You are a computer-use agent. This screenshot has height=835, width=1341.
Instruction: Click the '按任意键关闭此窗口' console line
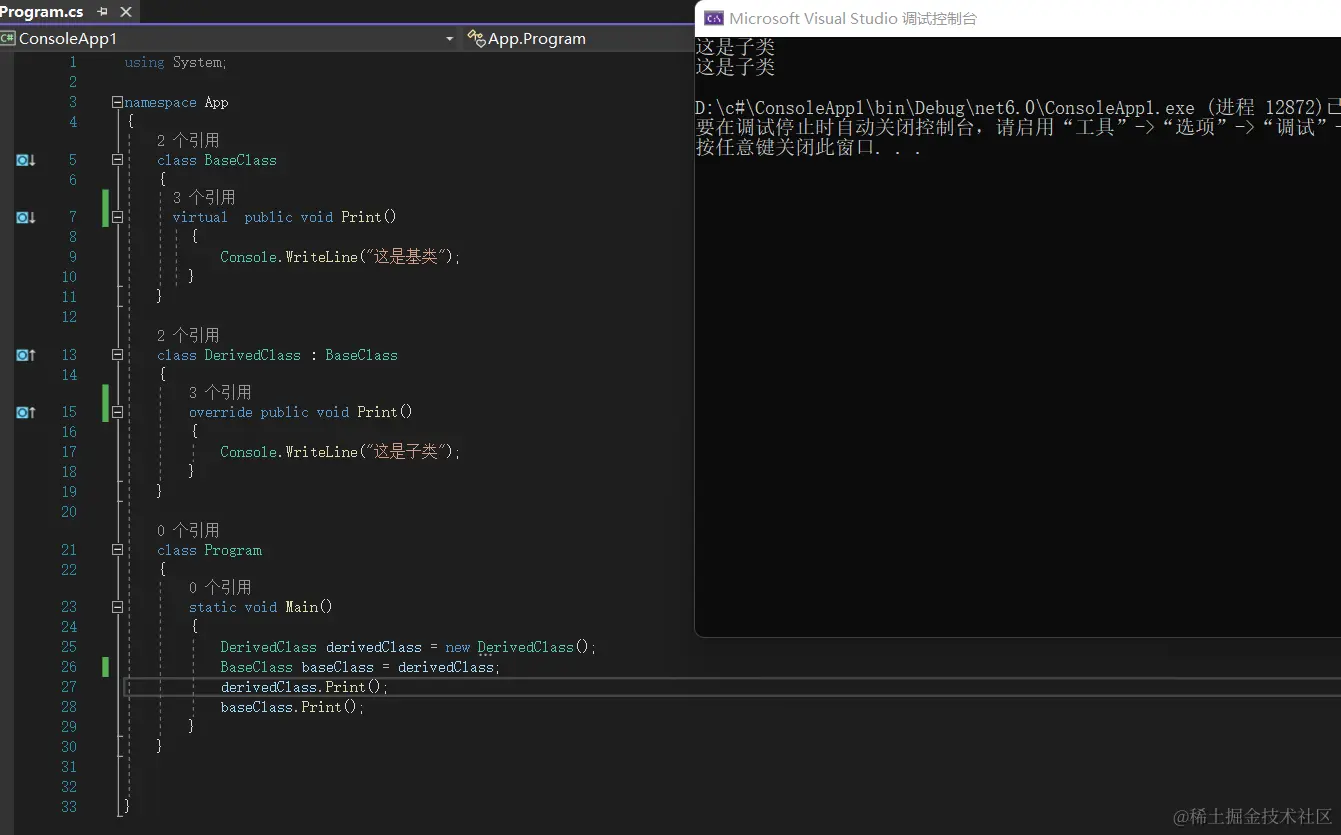(x=808, y=148)
